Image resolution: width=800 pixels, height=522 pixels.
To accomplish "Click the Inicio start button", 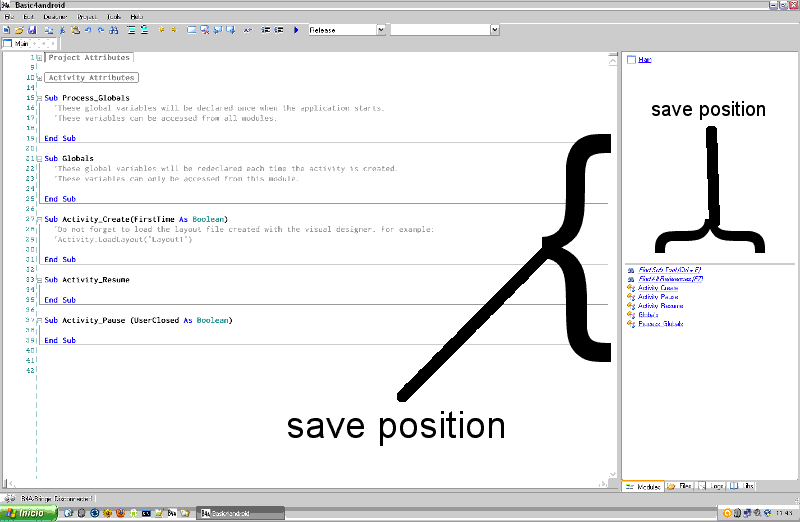I will [x=28, y=513].
